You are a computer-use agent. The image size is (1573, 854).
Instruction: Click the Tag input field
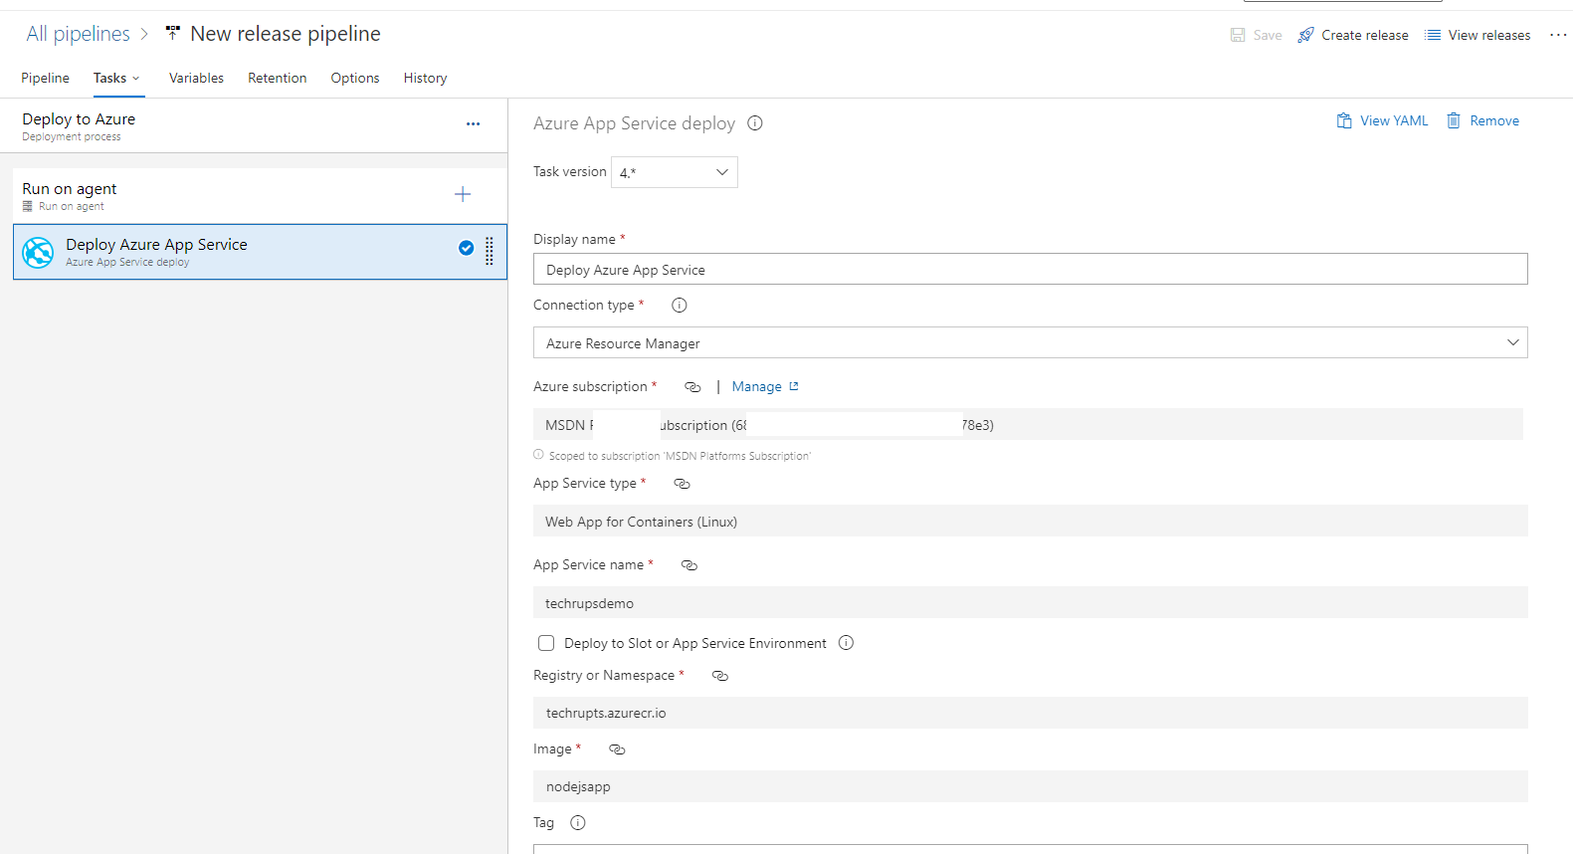tap(1030, 849)
